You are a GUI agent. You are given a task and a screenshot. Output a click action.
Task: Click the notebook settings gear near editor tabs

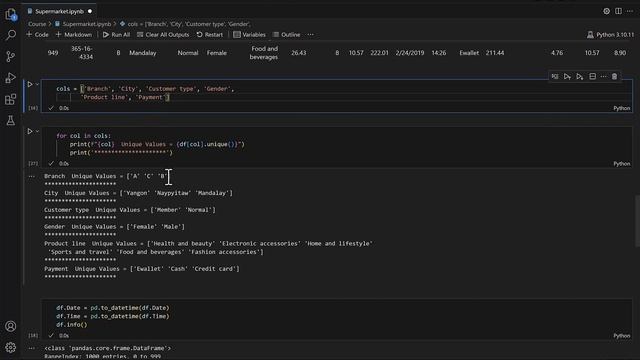coord(607,11)
